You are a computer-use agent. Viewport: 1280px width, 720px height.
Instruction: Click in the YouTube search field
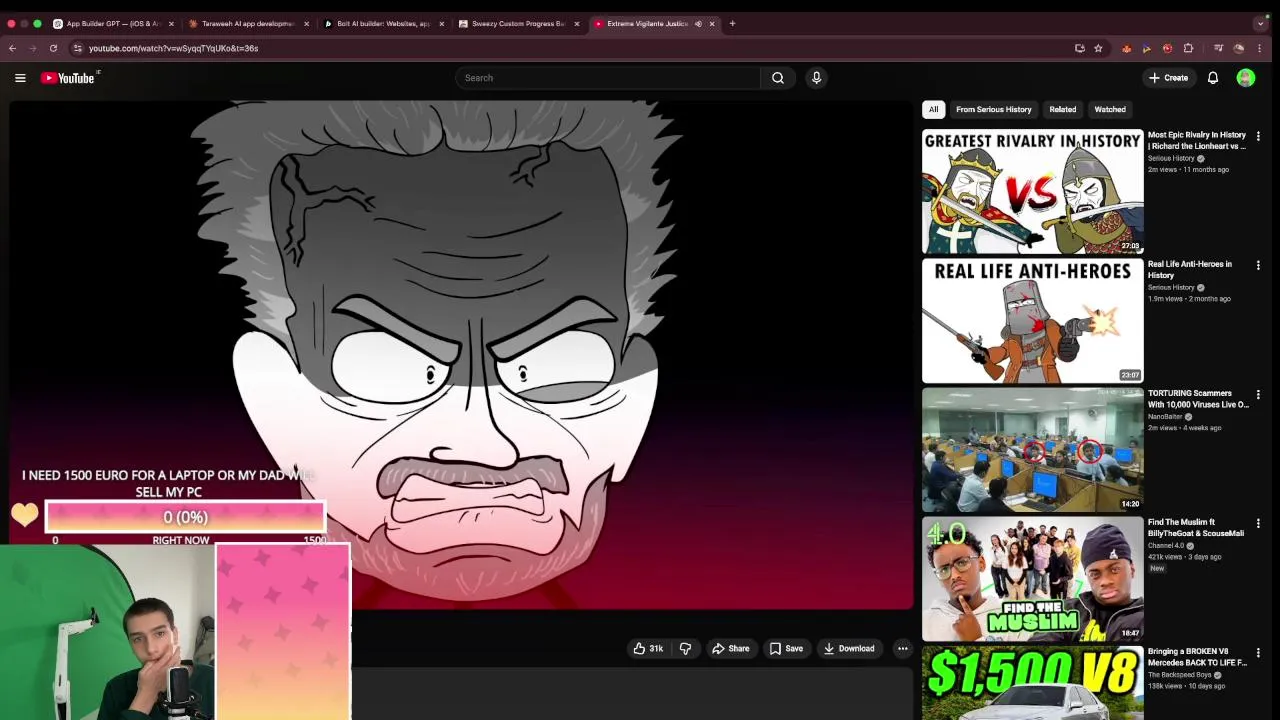point(608,78)
